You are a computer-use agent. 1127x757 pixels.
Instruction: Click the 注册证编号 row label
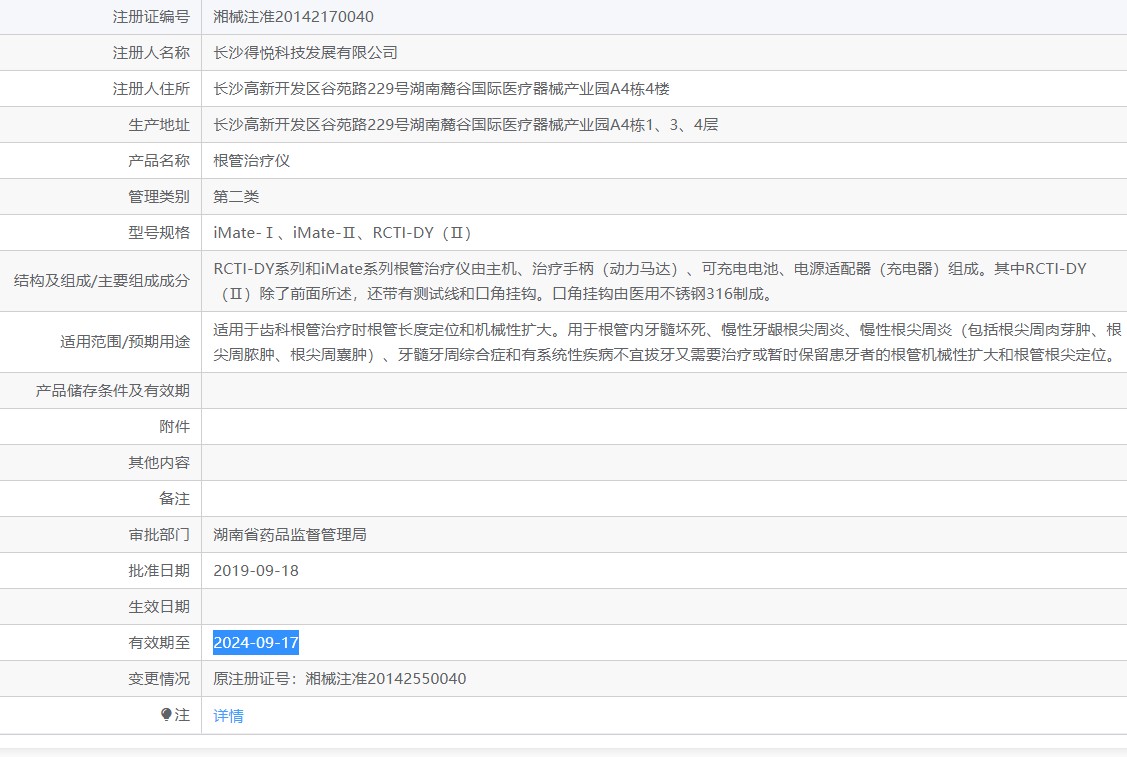click(x=151, y=17)
